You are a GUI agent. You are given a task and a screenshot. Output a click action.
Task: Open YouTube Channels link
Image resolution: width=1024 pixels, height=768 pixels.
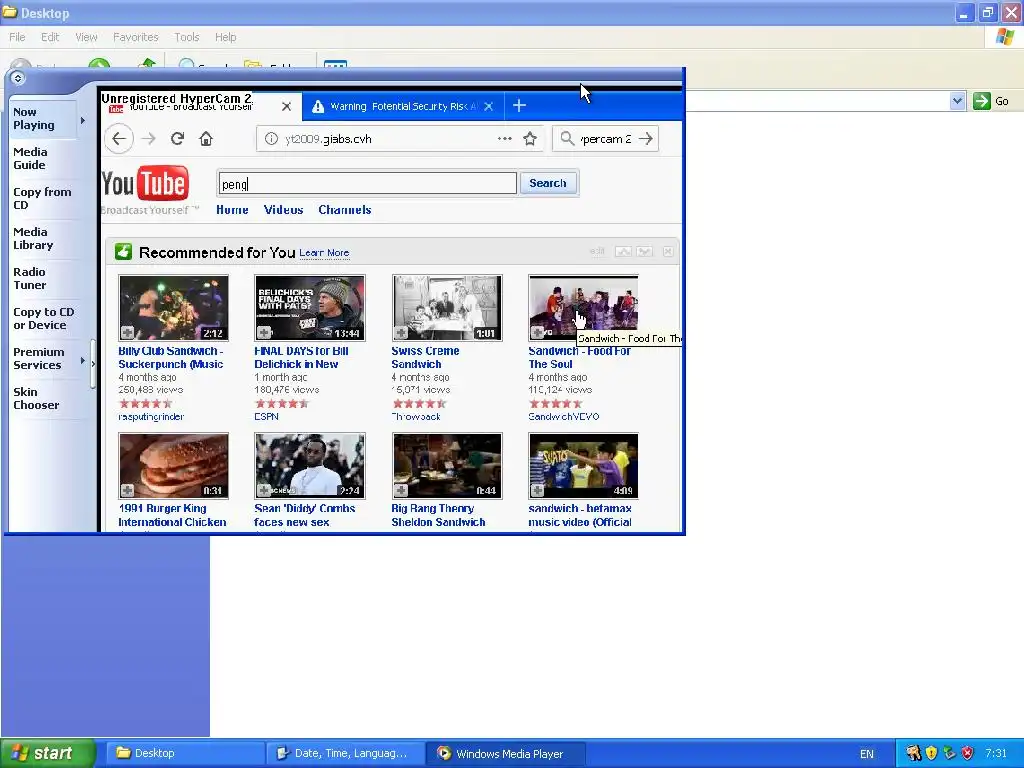[345, 210]
